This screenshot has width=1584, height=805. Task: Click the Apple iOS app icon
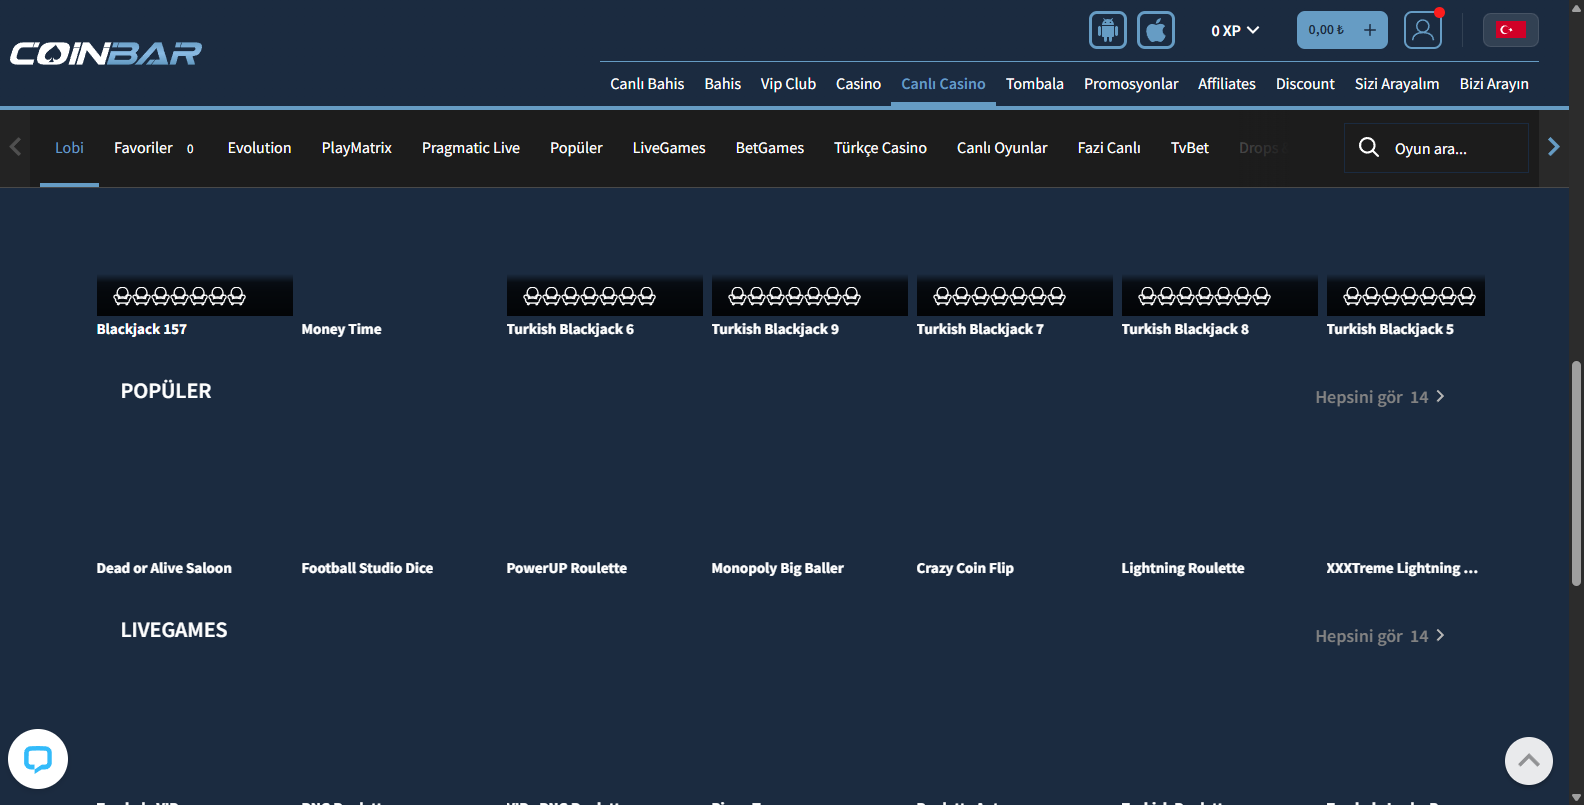coord(1155,30)
